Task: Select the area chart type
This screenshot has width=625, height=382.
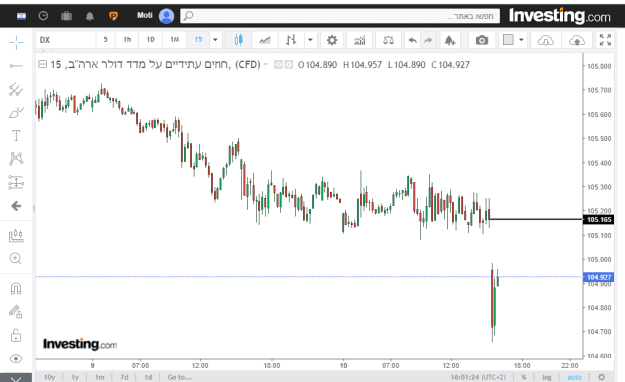Action: (265, 40)
